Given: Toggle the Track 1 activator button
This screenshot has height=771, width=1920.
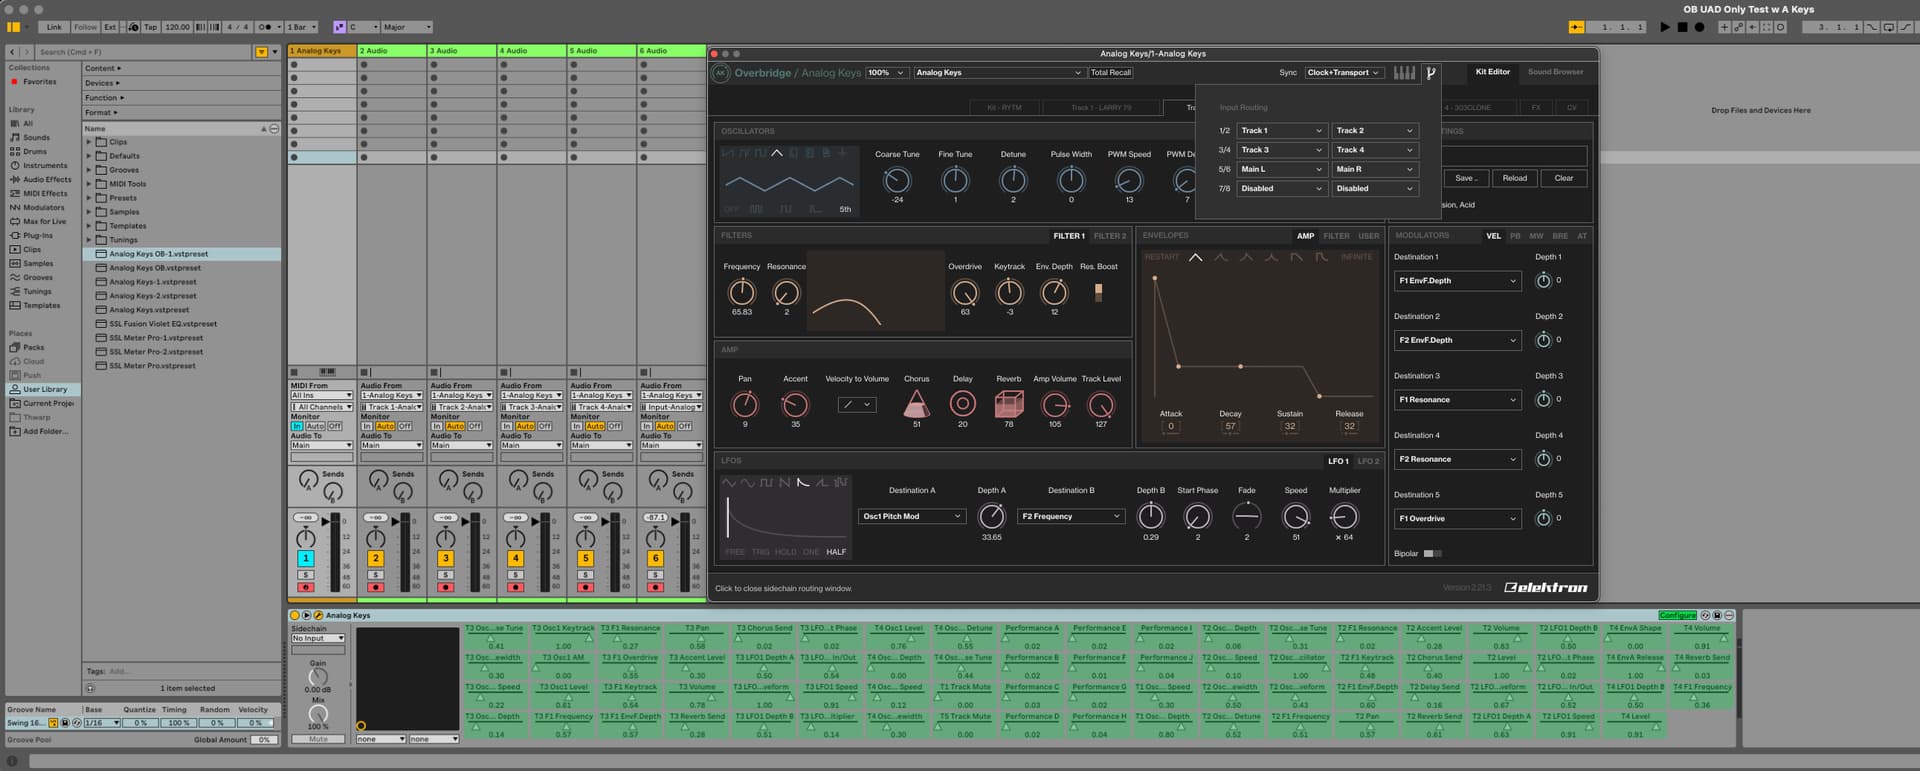Looking at the screenshot, I should (305, 558).
